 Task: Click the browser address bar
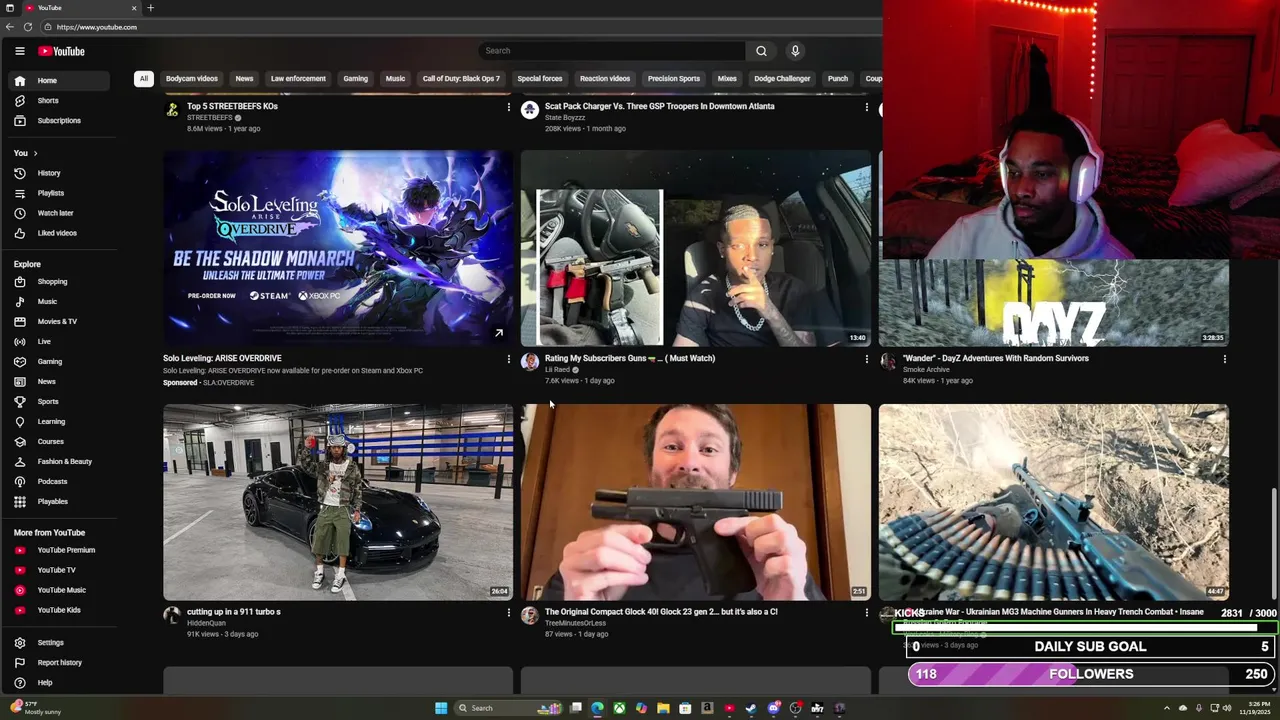460,27
